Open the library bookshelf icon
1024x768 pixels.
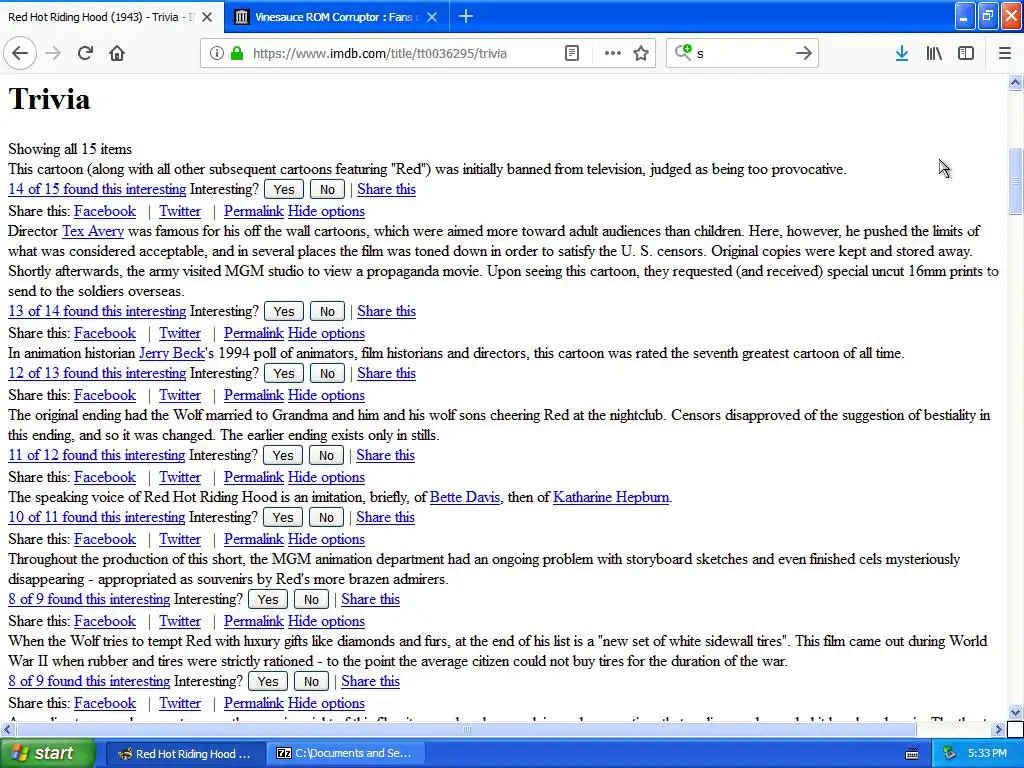(934, 54)
